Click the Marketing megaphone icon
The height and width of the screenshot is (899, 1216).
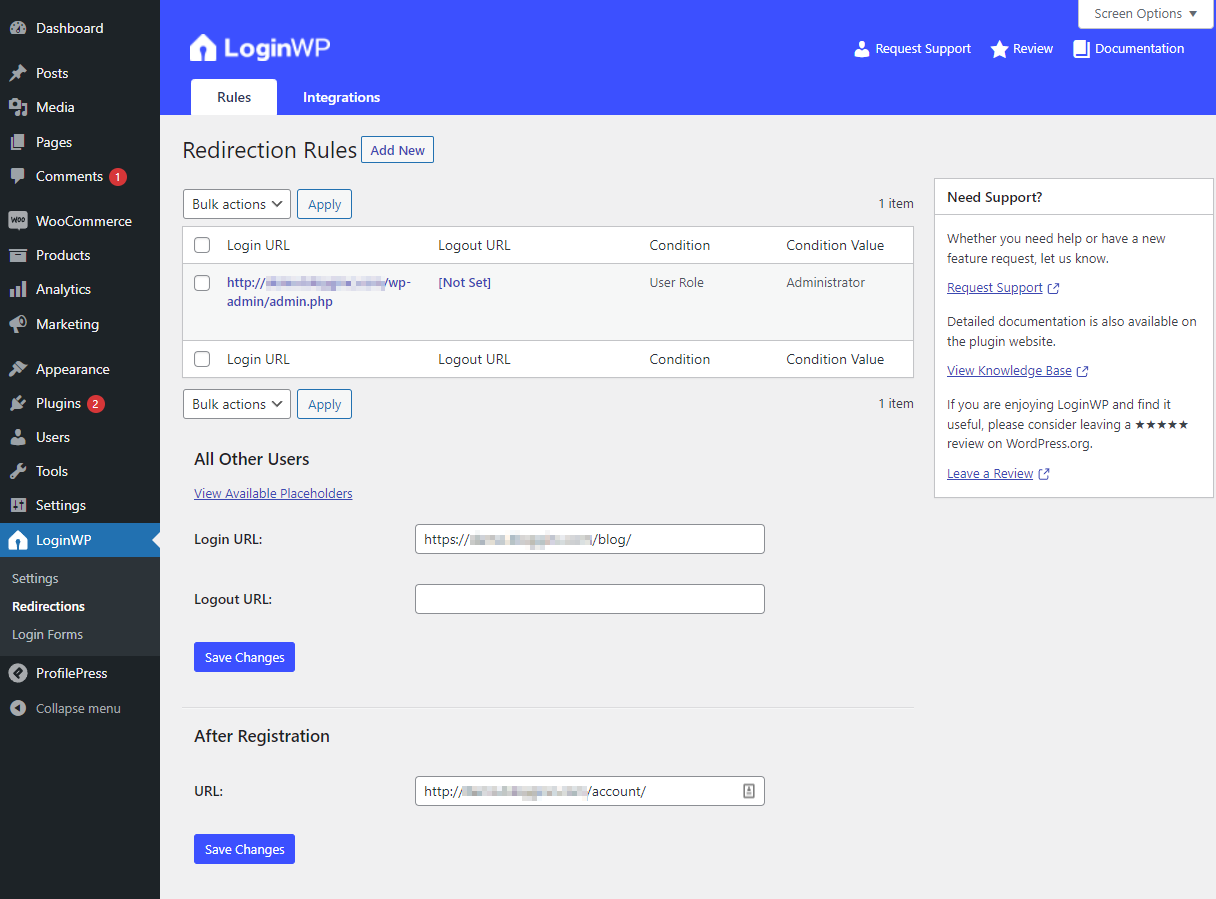[18, 324]
